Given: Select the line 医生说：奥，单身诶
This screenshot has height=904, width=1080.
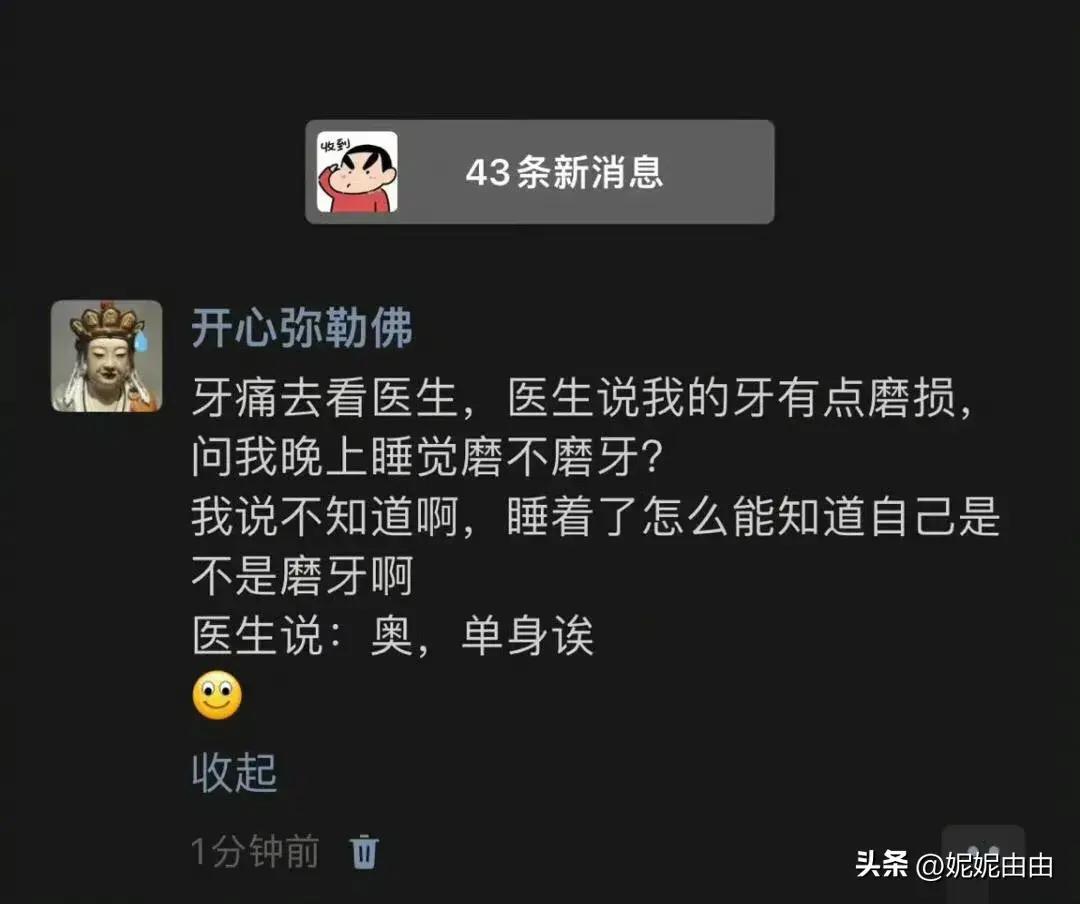Looking at the screenshot, I should pos(393,635).
